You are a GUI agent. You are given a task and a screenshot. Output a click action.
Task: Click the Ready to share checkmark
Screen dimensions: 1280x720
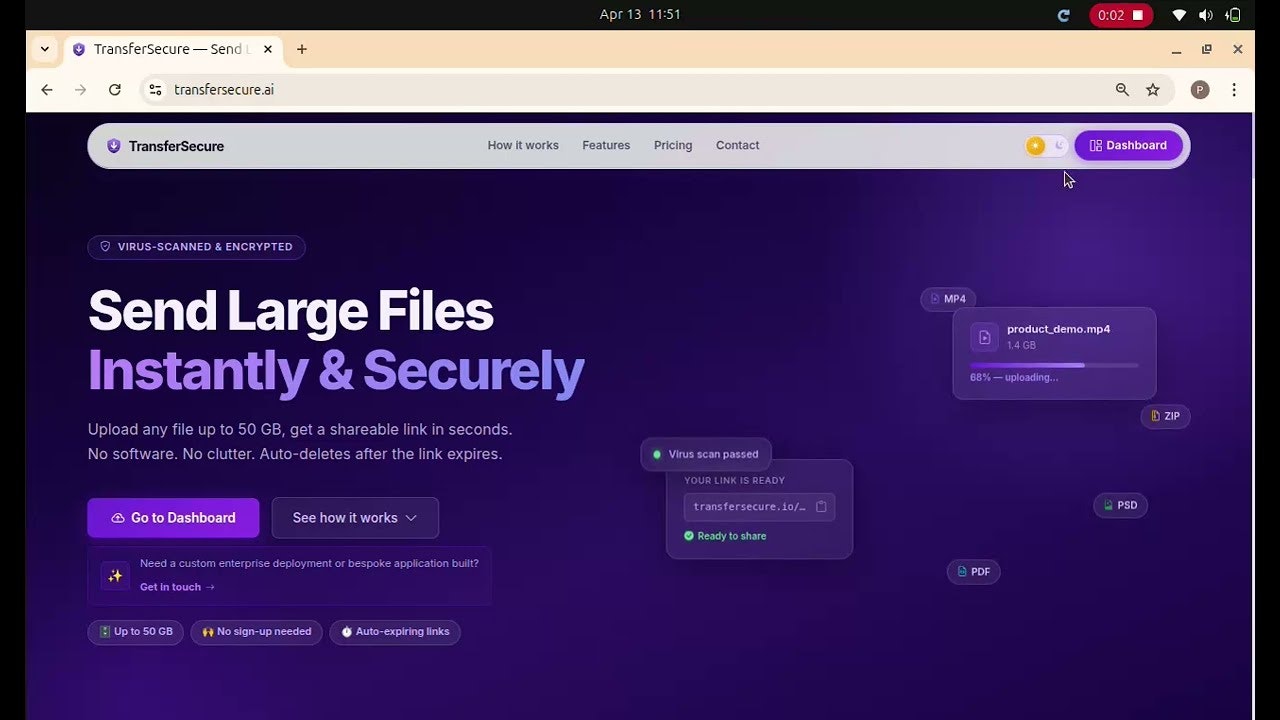tap(688, 536)
